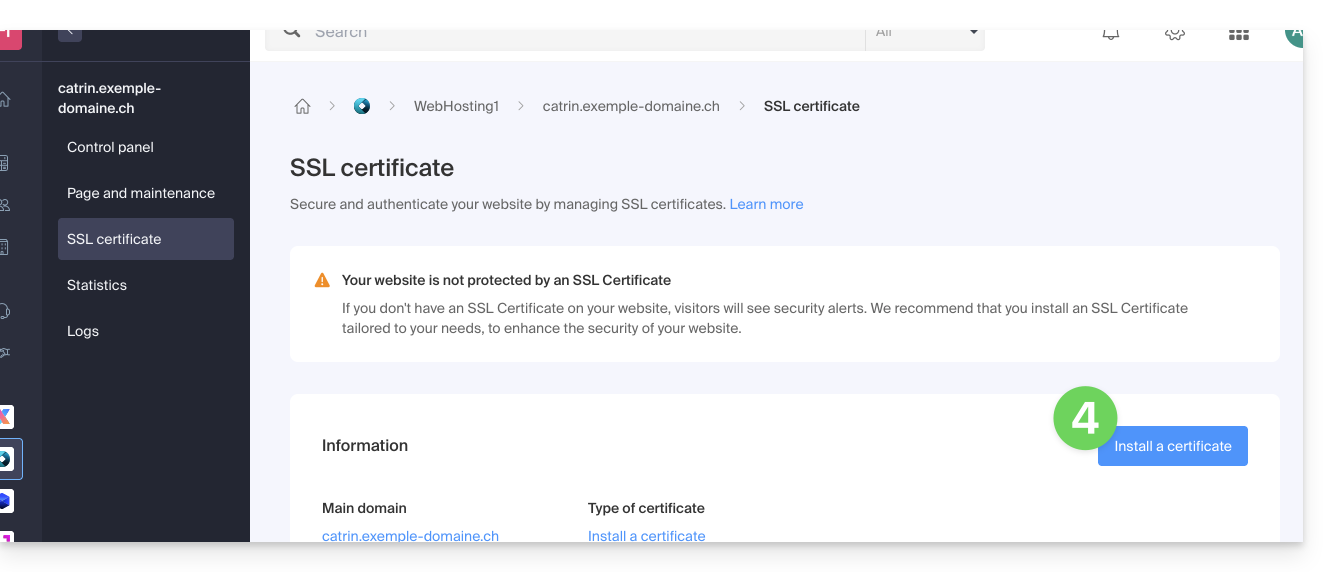Click the orange warning triangle icon
Image resolution: width=1333 pixels, height=572 pixels.
click(322, 281)
